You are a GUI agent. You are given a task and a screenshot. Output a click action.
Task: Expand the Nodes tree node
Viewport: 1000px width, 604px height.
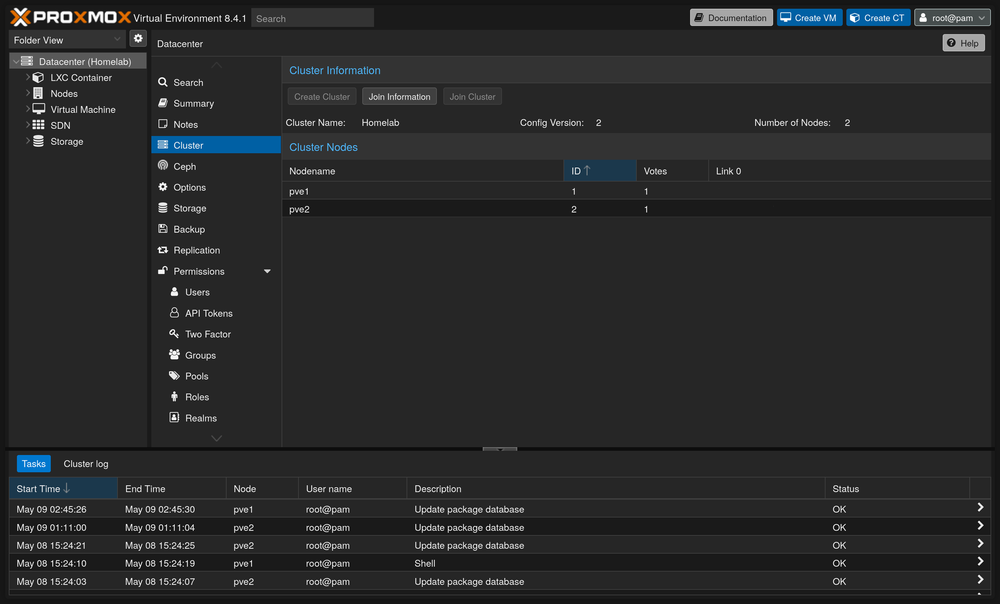[27, 93]
